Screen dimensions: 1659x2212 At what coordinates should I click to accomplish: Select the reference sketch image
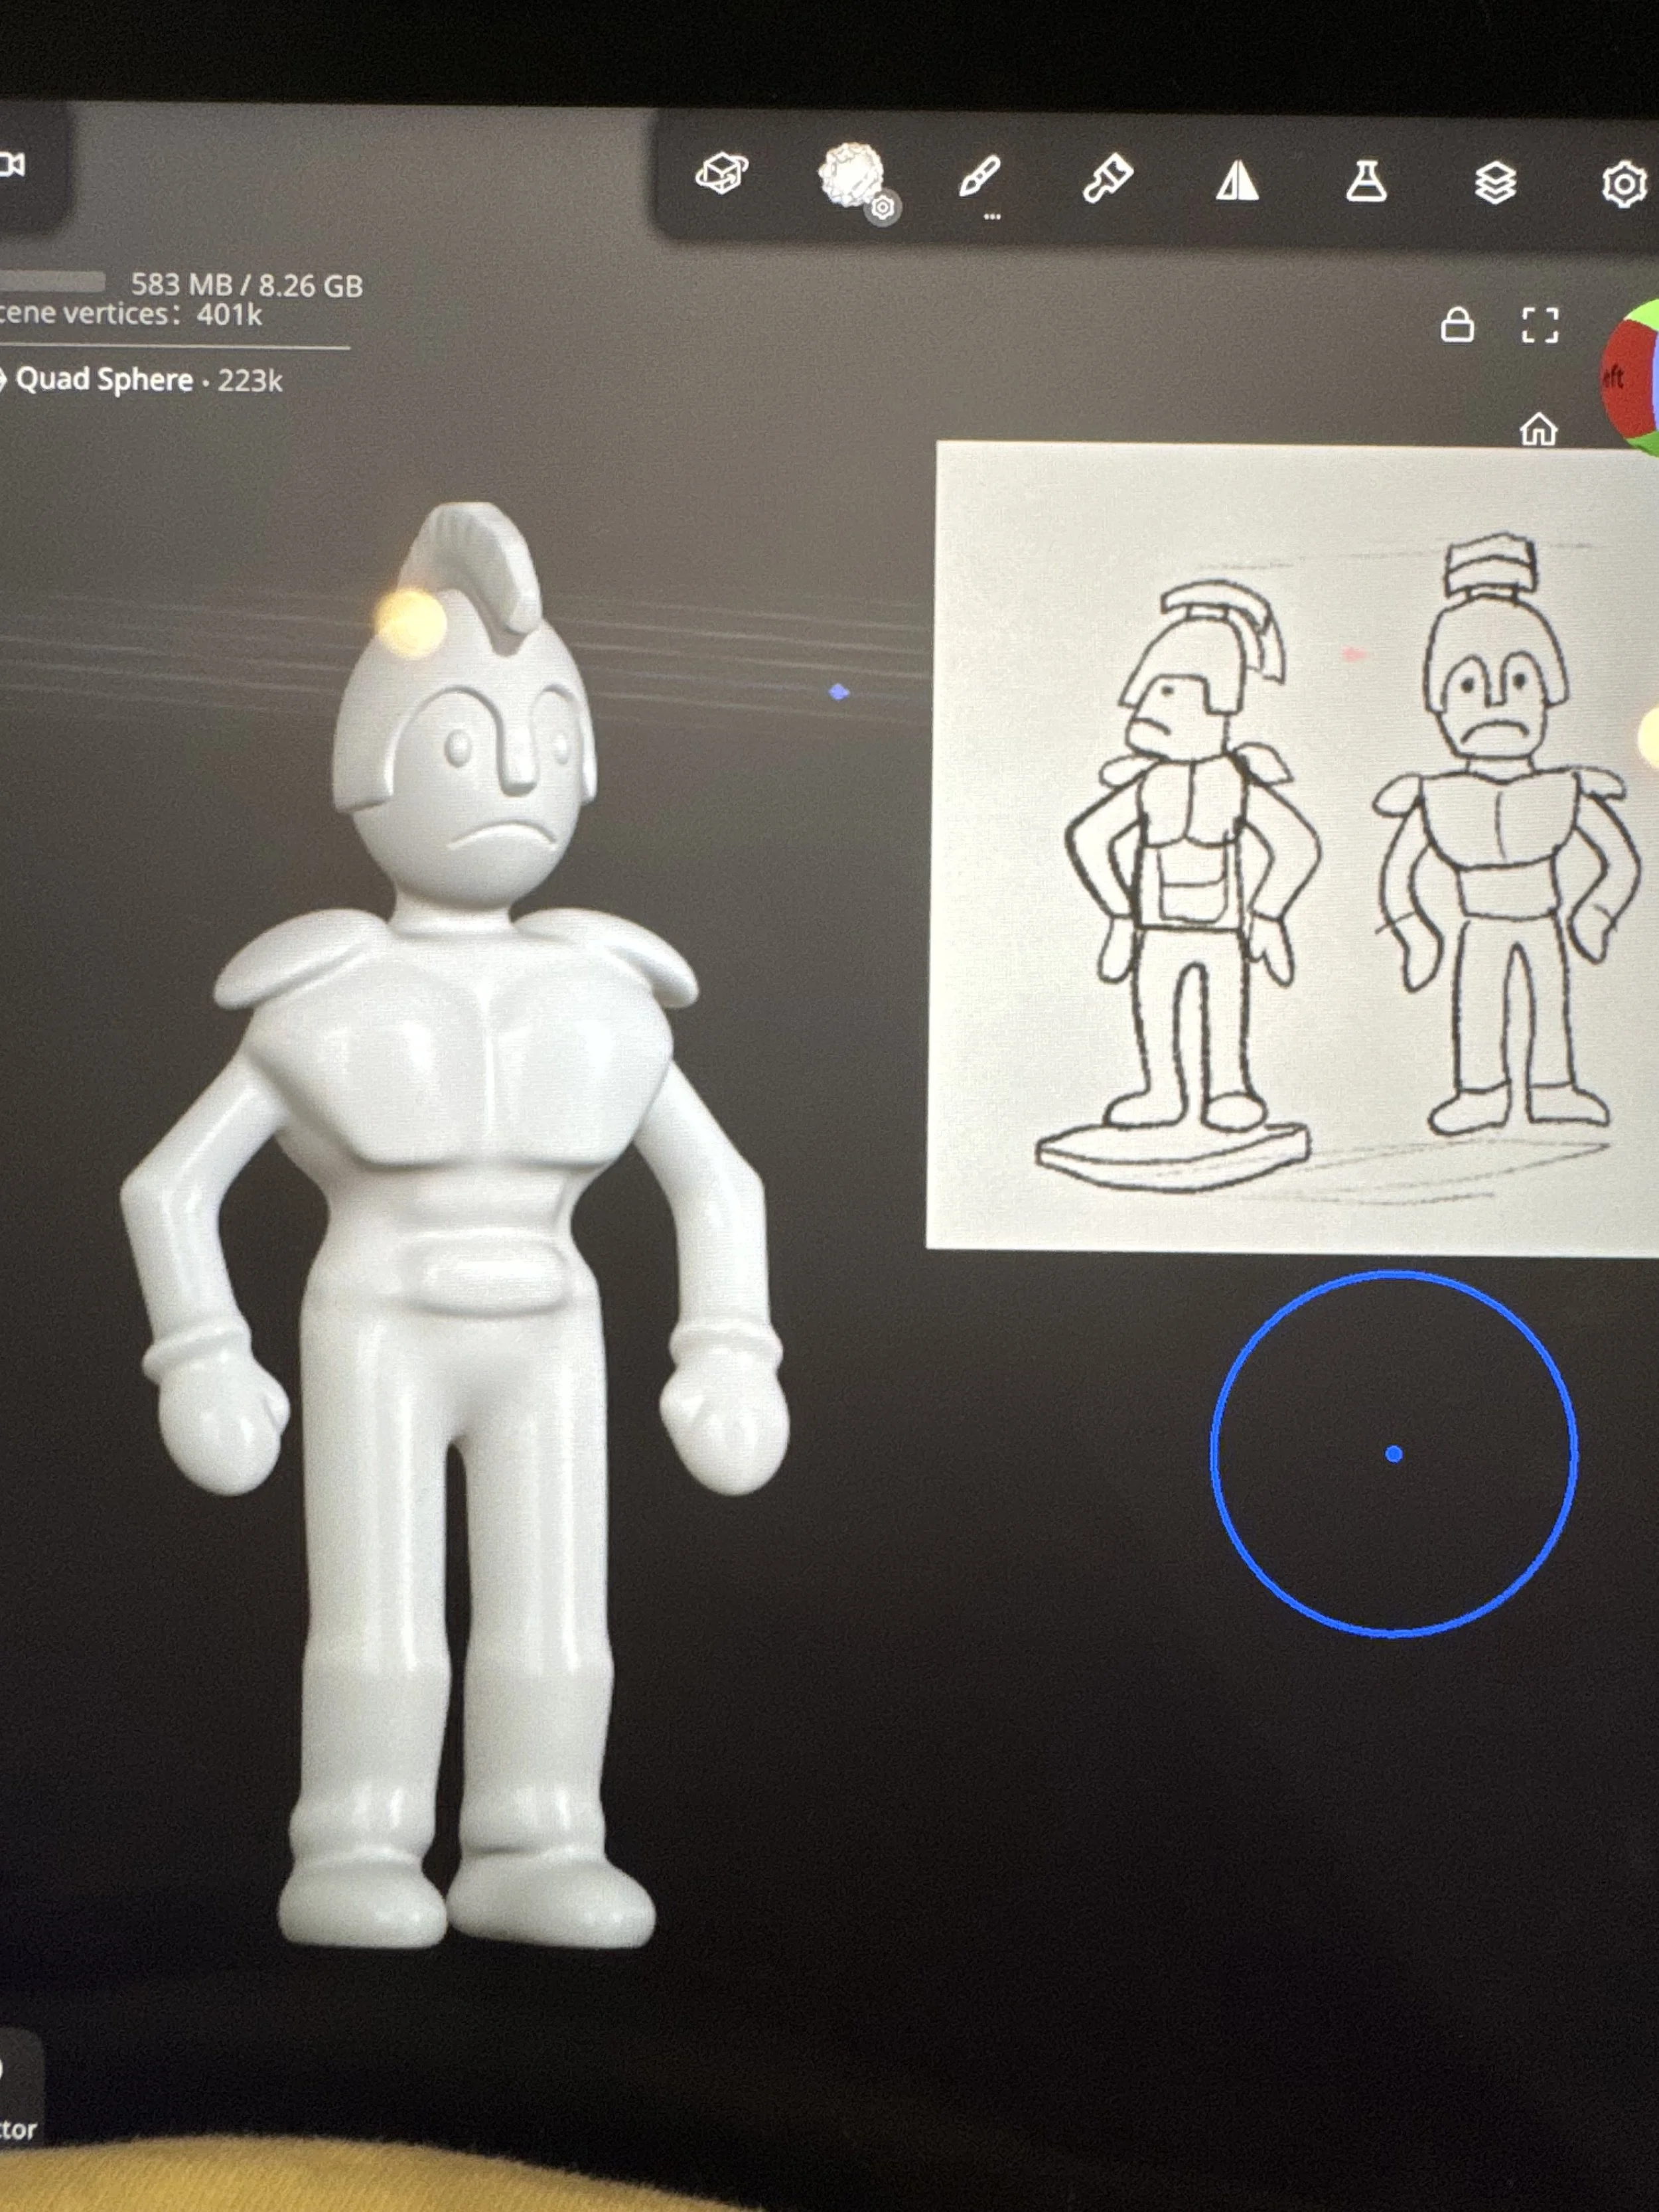click(x=1293, y=847)
